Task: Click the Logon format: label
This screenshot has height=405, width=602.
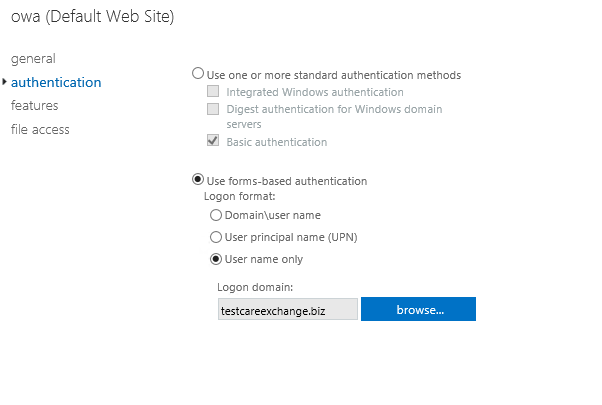Action: point(240,196)
